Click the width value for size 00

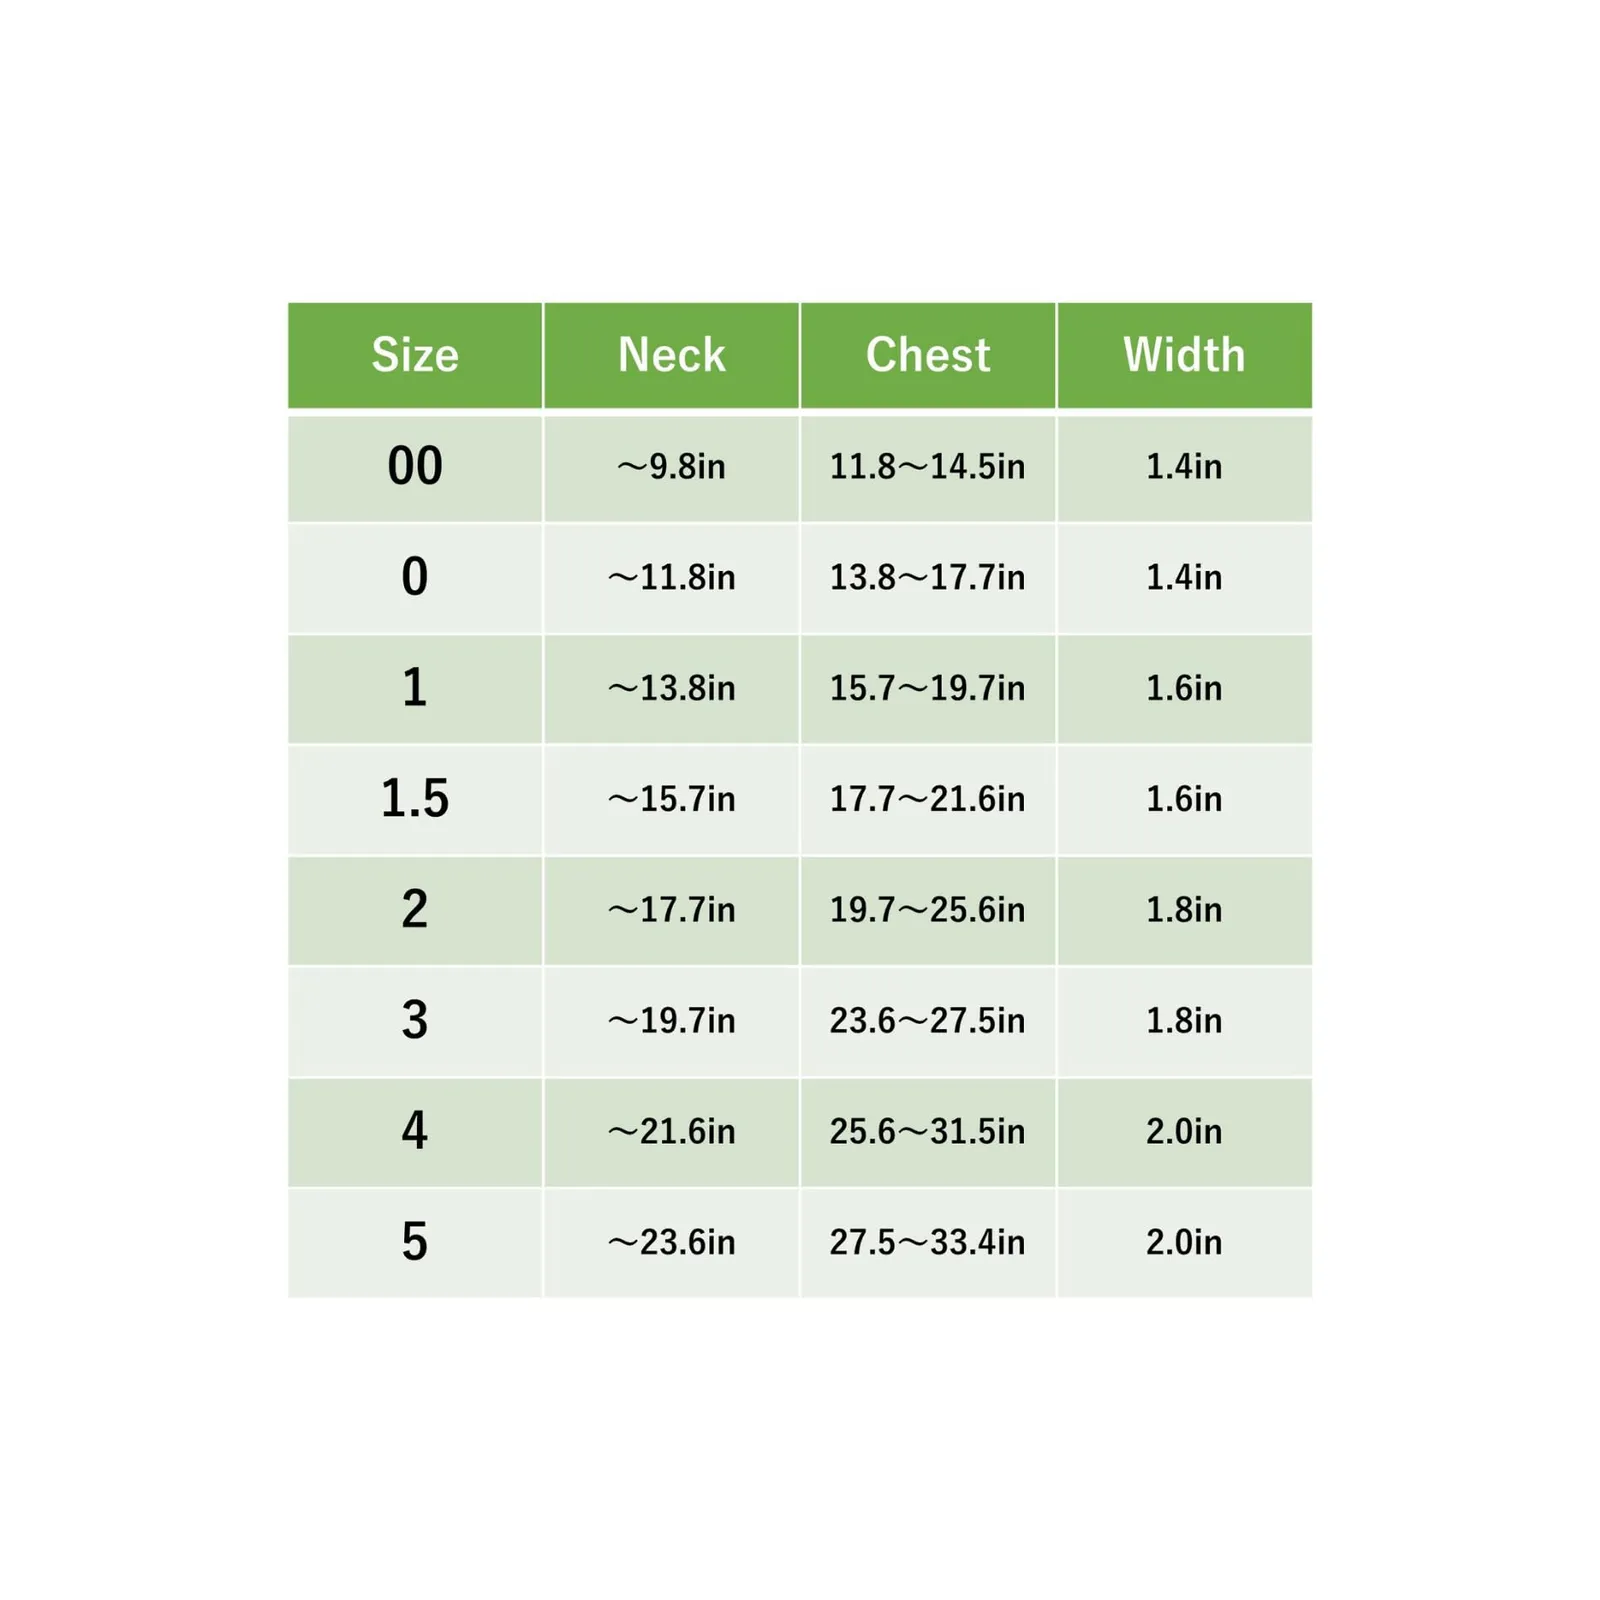click(1184, 467)
